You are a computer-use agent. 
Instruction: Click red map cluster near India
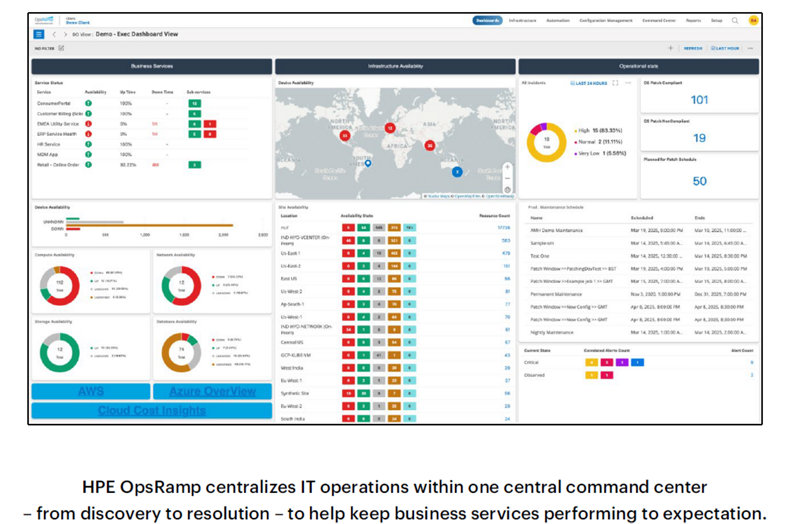tap(430, 145)
